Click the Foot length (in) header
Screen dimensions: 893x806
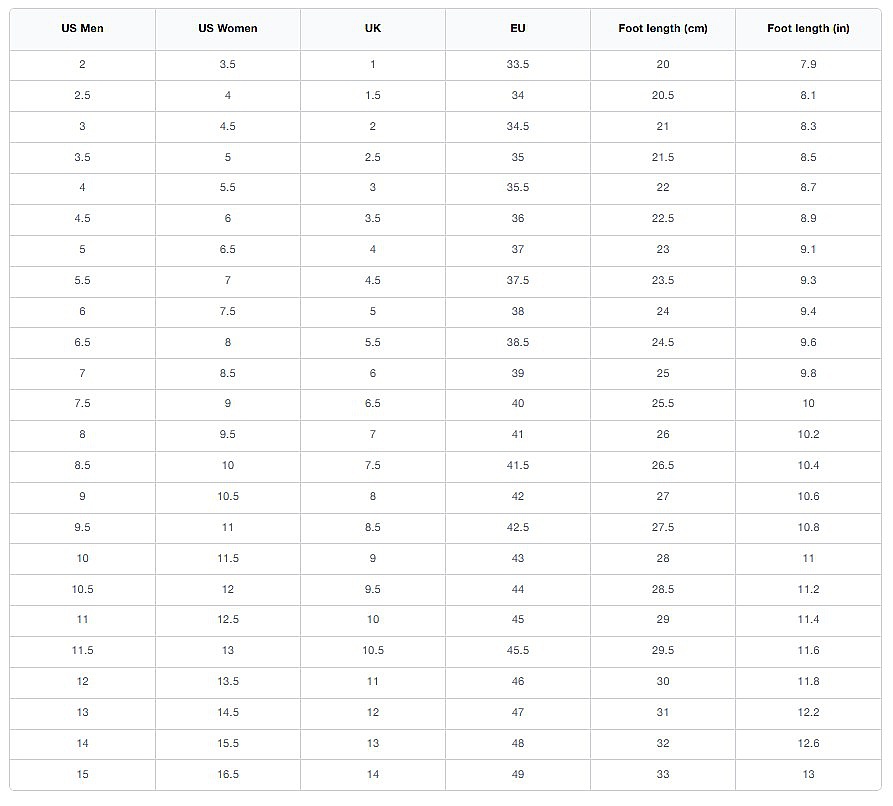[x=808, y=28]
